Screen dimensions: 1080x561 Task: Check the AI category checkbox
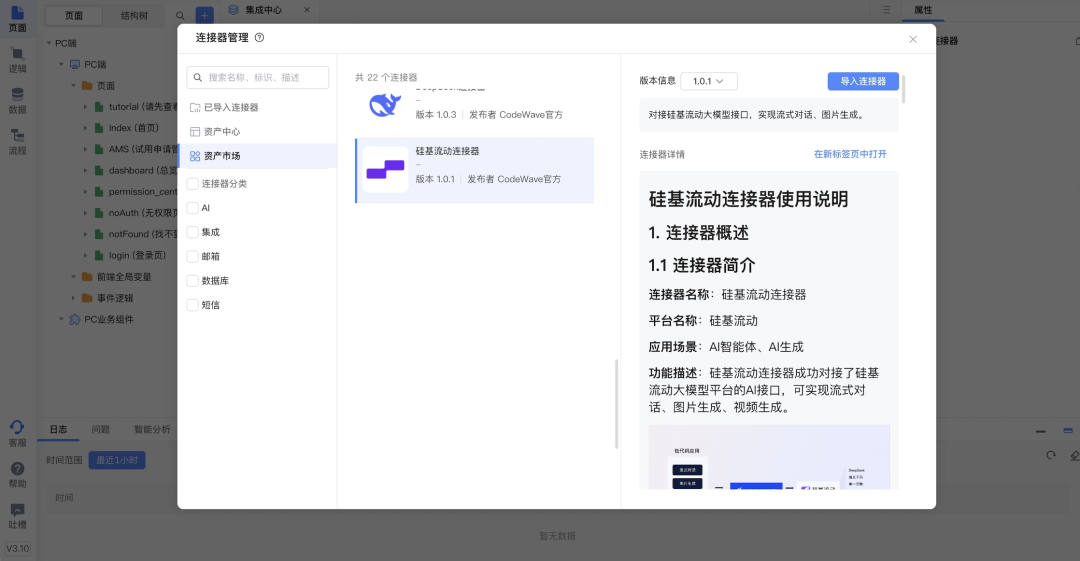(x=193, y=207)
